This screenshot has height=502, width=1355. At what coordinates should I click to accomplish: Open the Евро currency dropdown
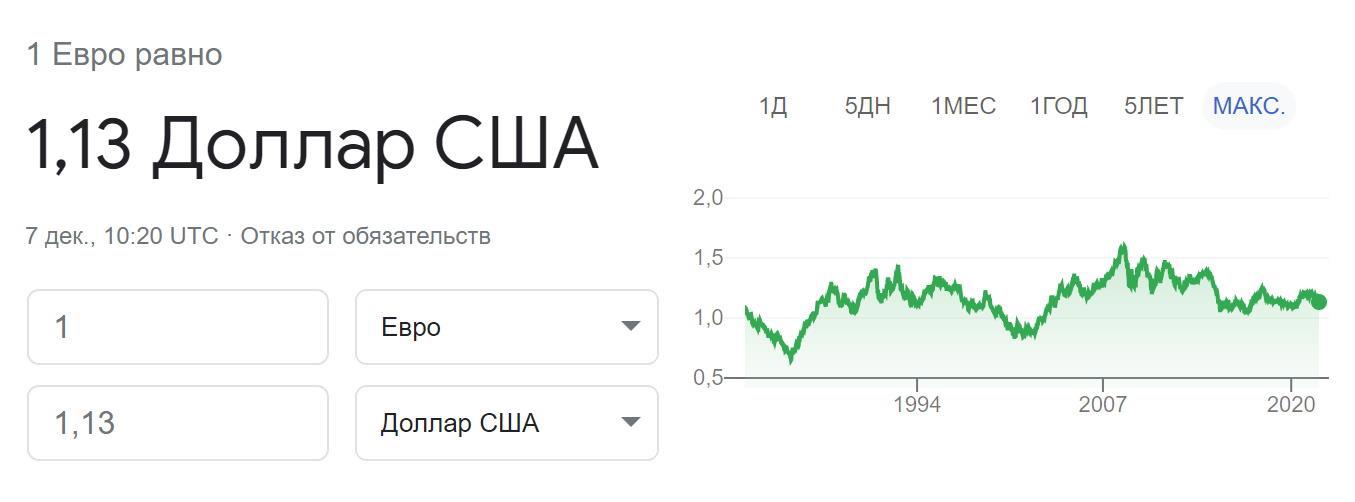pyautogui.click(x=506, y=327)
